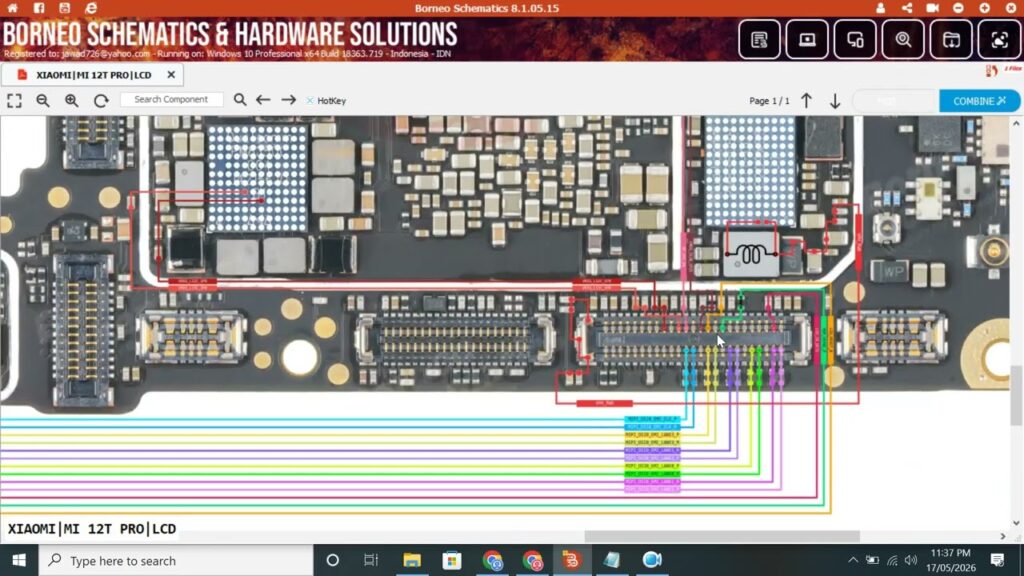The width and height of the screenshot is (1024, 576).
Task: Toggle the HotKey option
Action: click(327, 101)
